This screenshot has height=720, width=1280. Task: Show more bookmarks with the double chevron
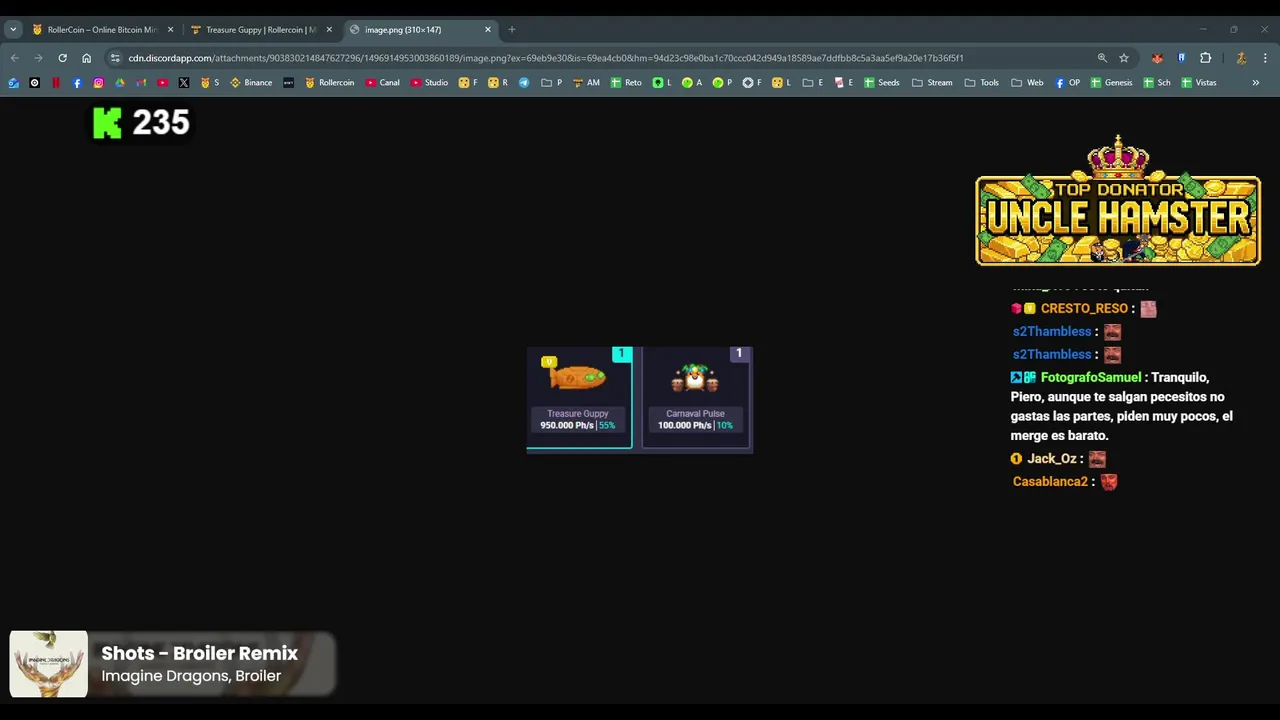coord(1255,83)
